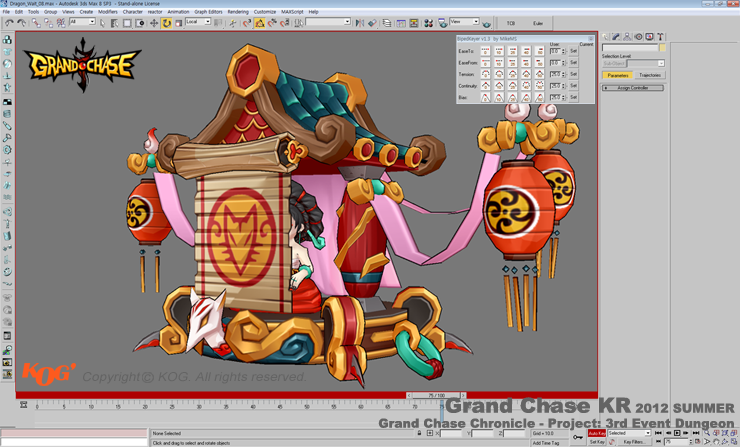
Task: Open the Modifiers menu
Action: 108,12
